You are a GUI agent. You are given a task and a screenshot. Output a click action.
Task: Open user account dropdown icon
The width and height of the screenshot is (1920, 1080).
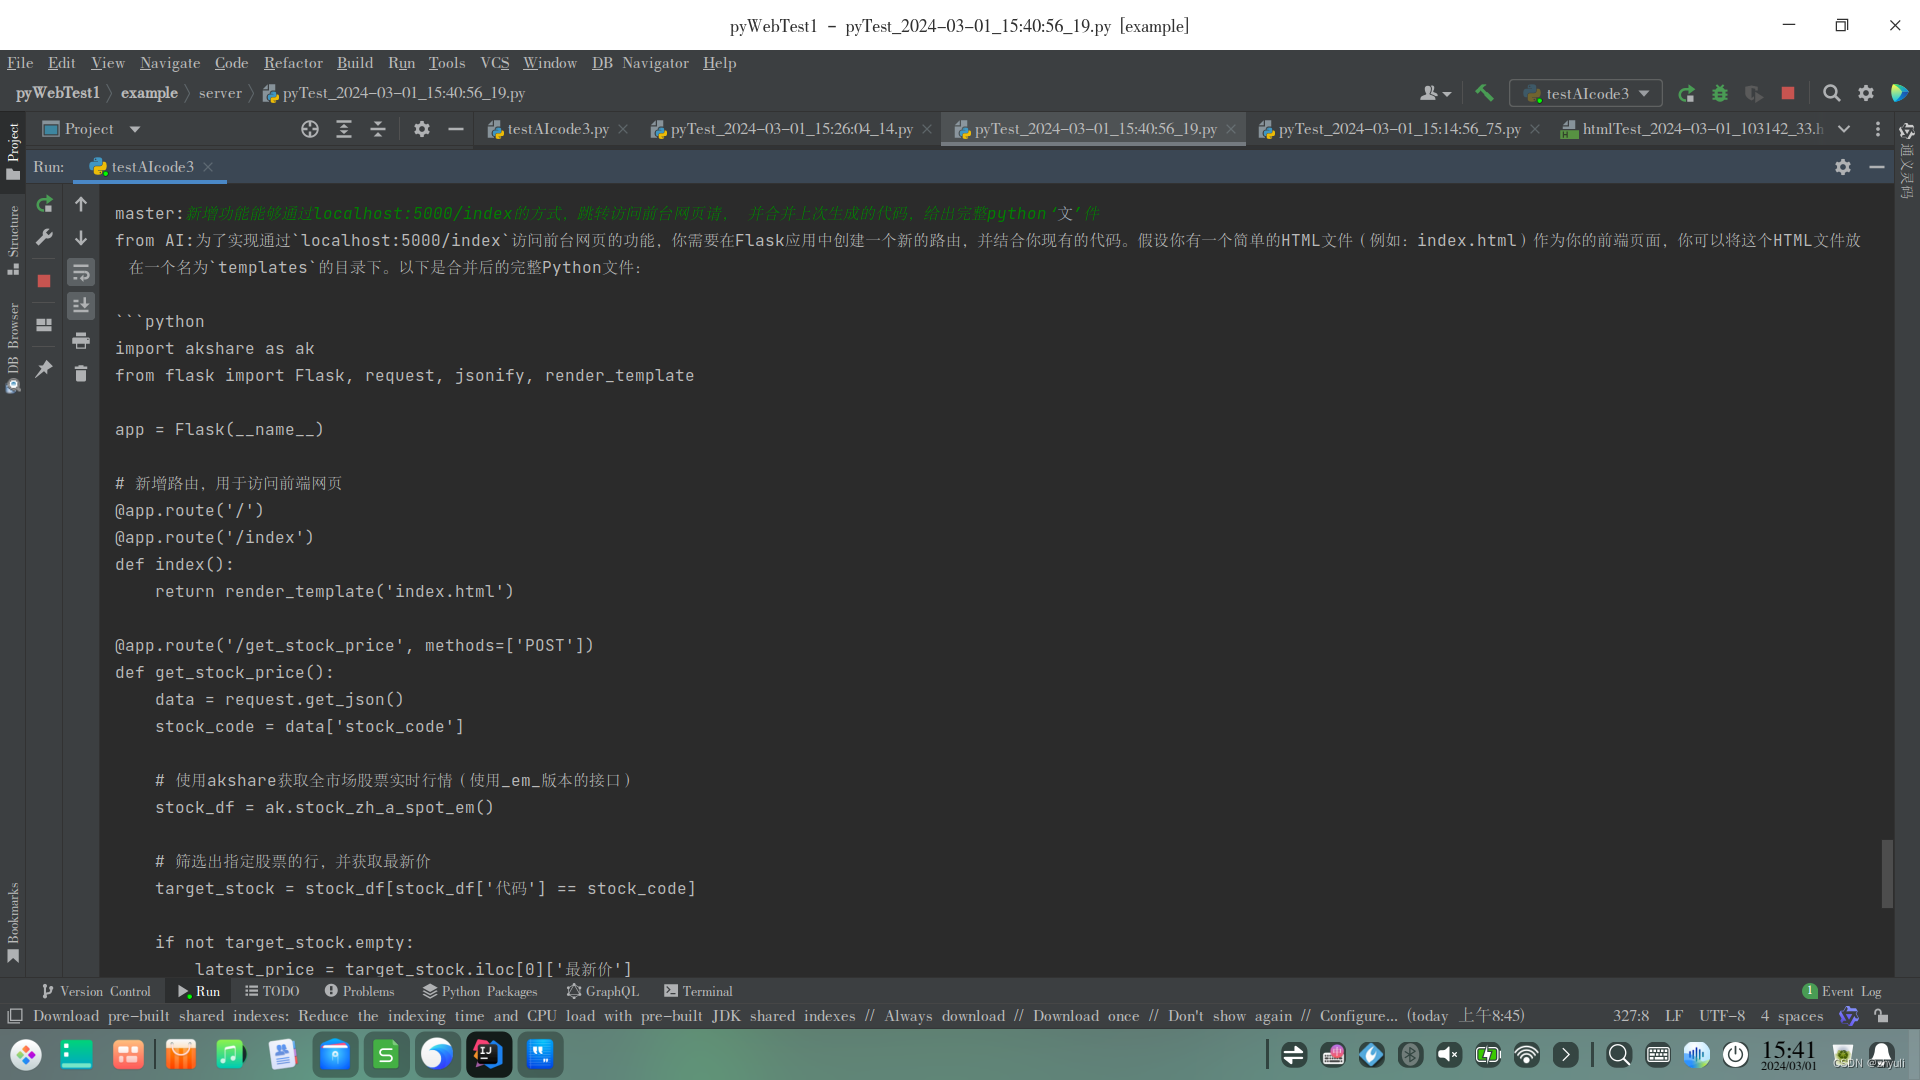click(x=1435, y=93)
